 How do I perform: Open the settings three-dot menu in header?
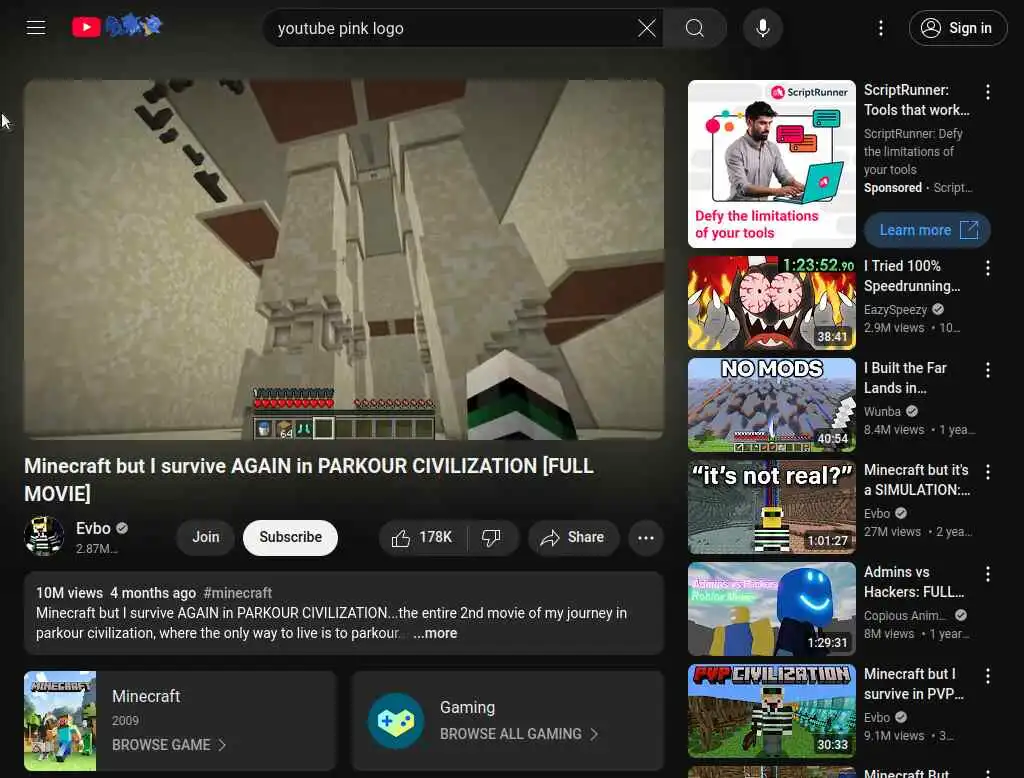(x=880, y=28)
